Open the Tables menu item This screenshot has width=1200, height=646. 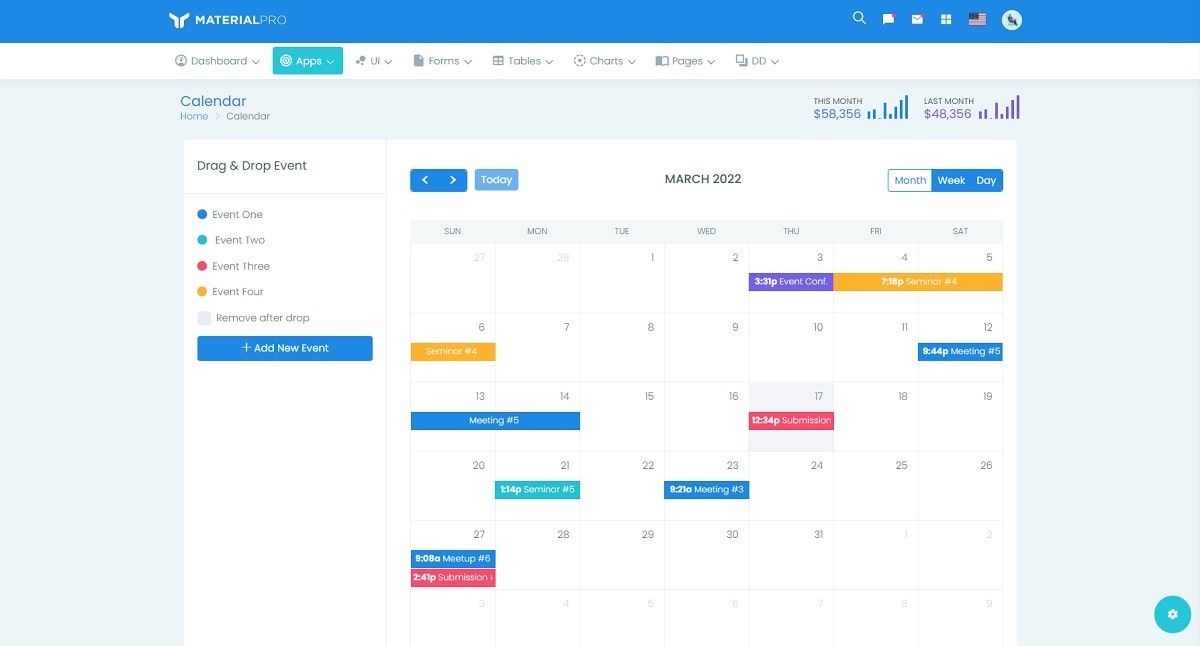[524, 60]
